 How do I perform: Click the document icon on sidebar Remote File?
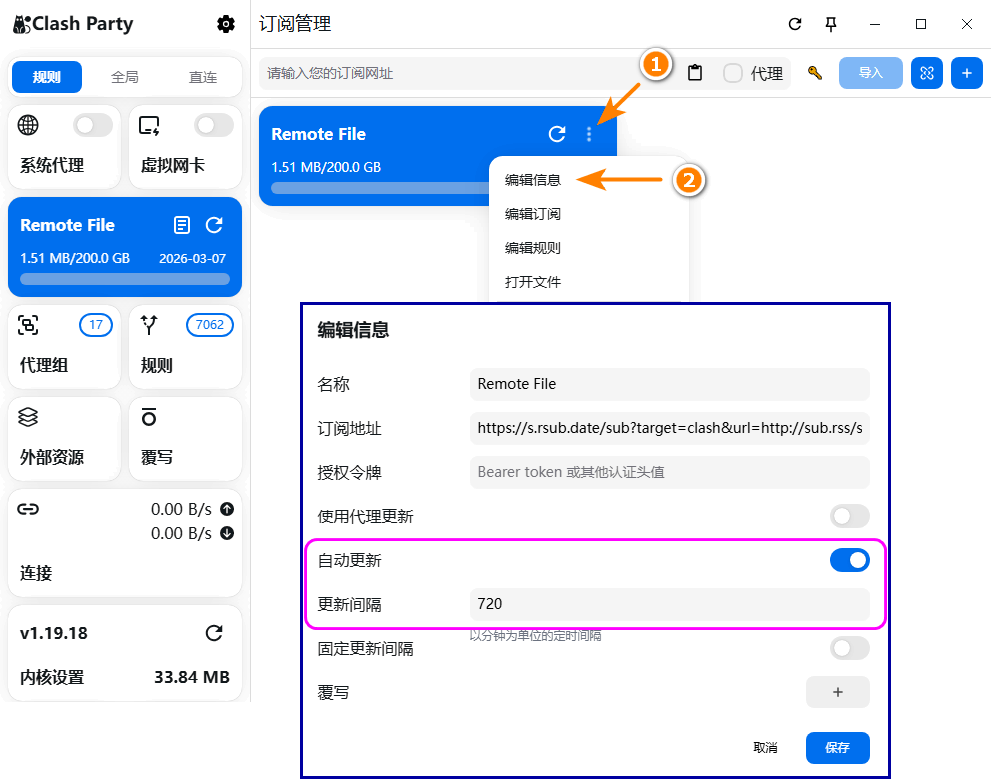tap(182, 225)
